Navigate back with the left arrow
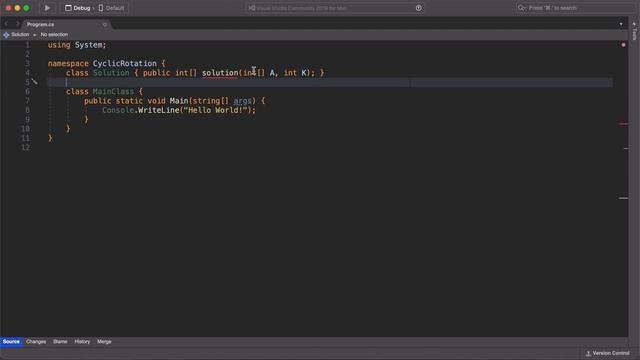 pyautogui.click(x=6, y=24)
